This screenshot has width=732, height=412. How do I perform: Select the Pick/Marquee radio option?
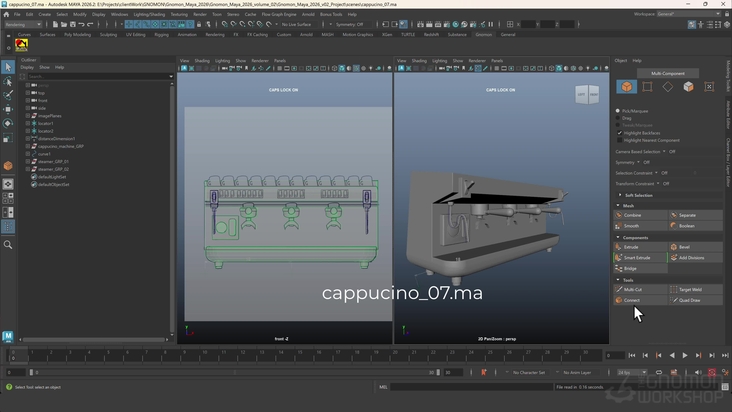[619, 111]
